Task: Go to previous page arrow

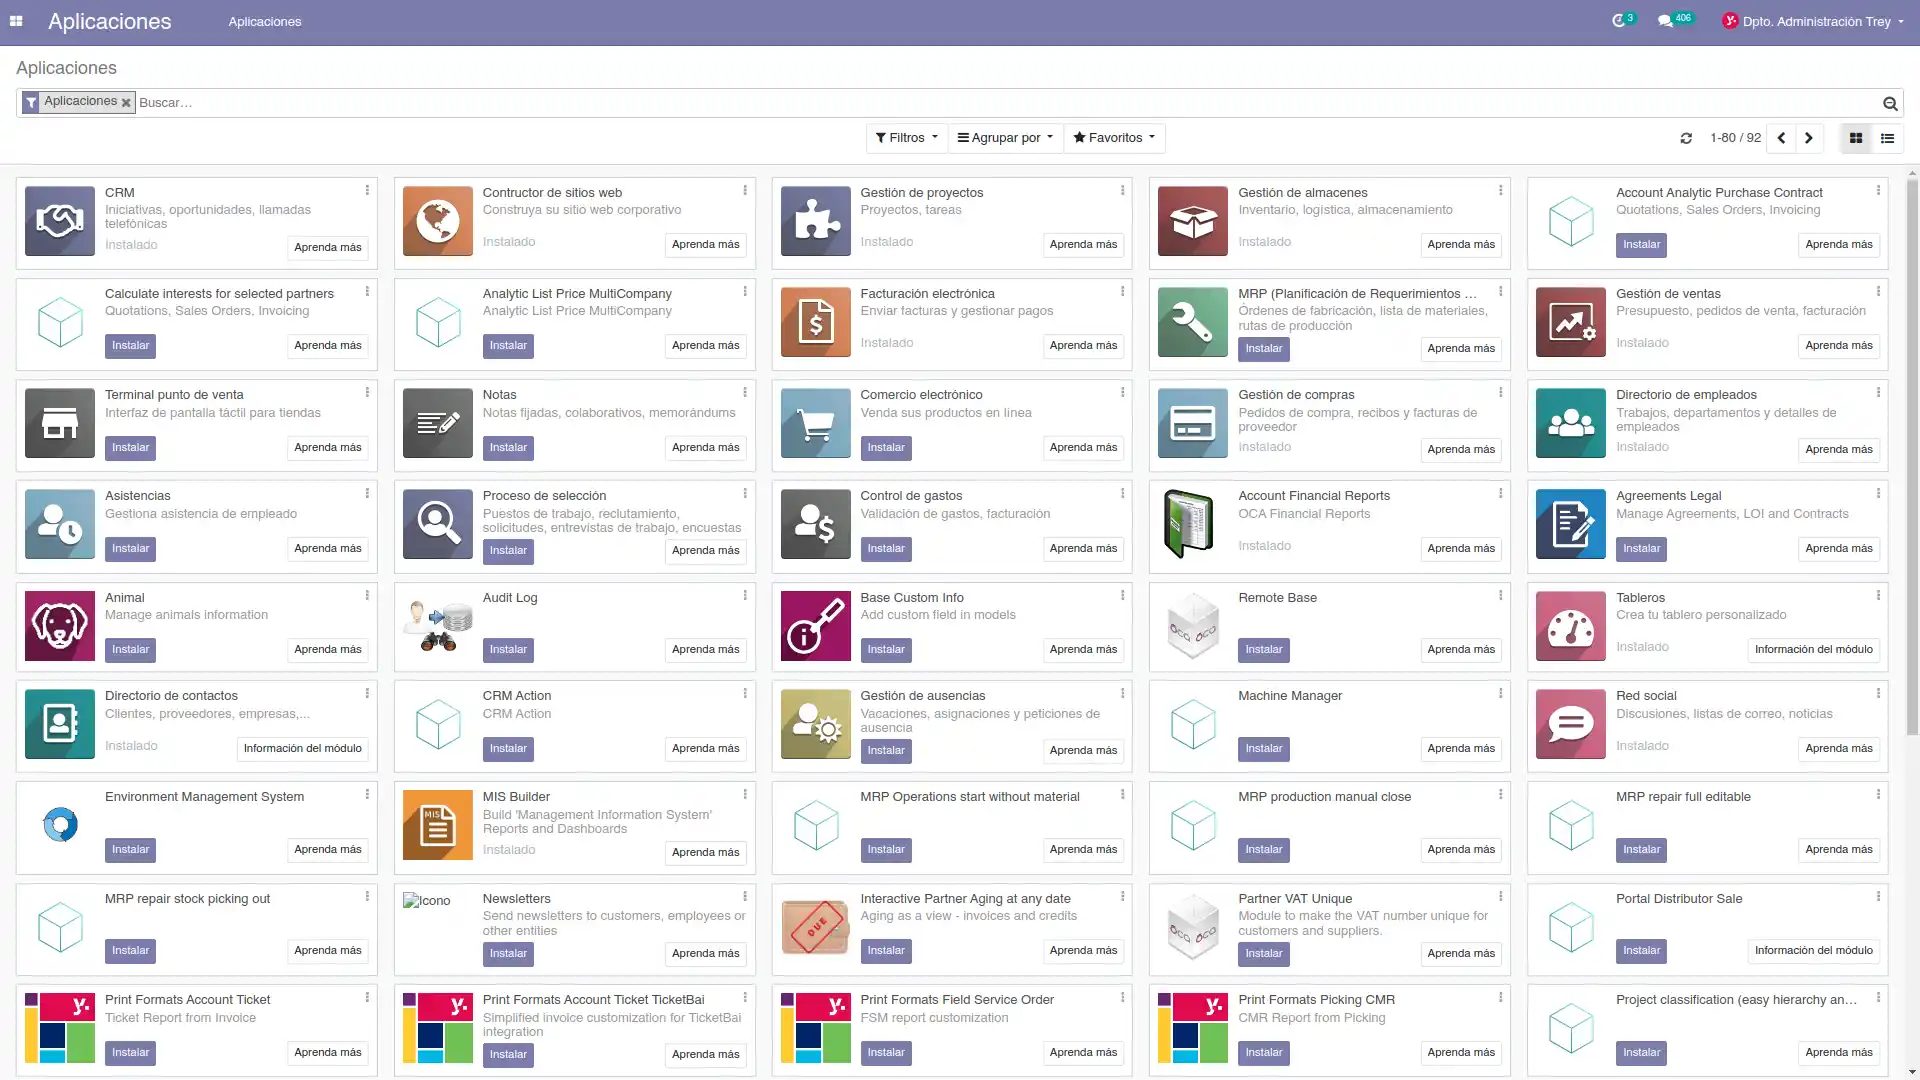Action: pyautogui.click(x=1781, y=138)
